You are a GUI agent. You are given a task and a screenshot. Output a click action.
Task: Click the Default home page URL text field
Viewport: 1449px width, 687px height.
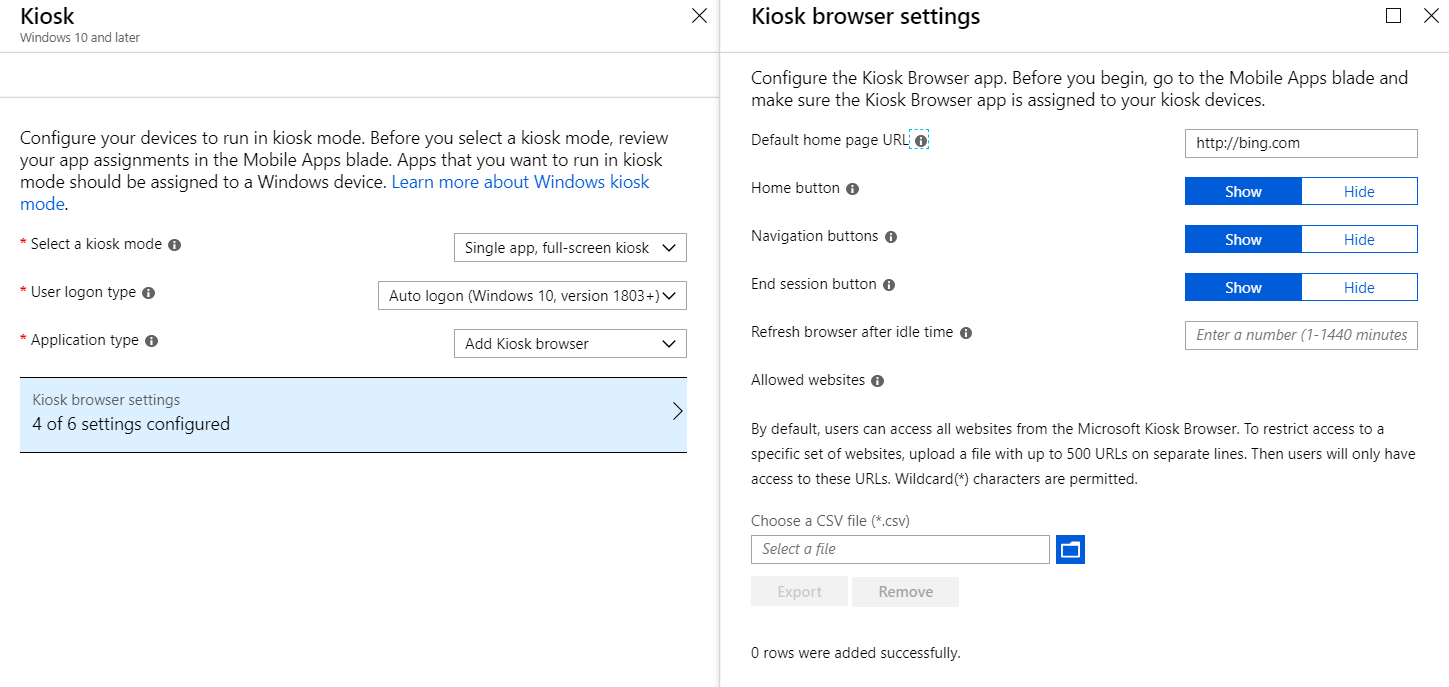(1300, 143)
